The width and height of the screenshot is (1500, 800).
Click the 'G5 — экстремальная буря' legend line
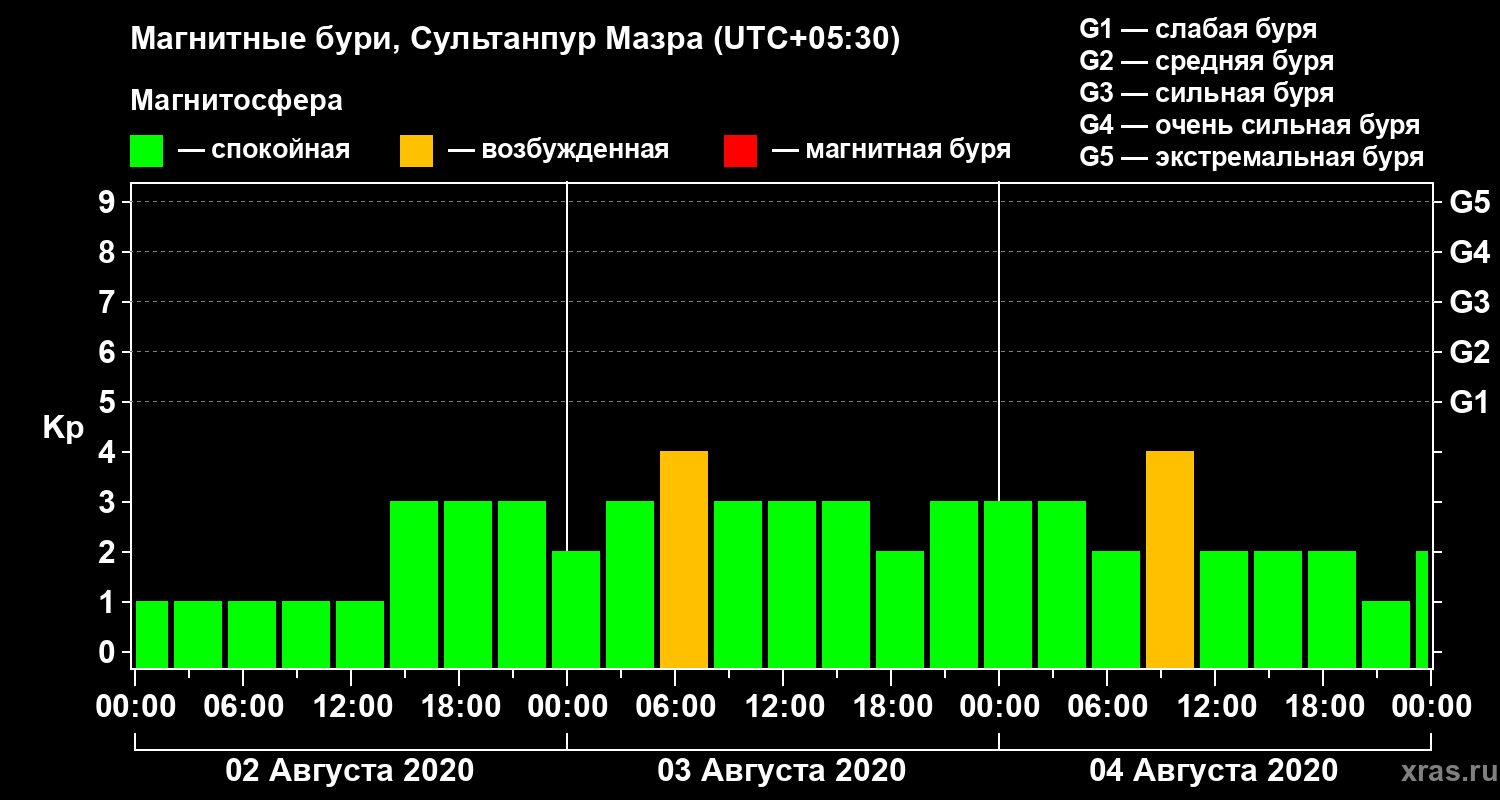pos(1251,158)
